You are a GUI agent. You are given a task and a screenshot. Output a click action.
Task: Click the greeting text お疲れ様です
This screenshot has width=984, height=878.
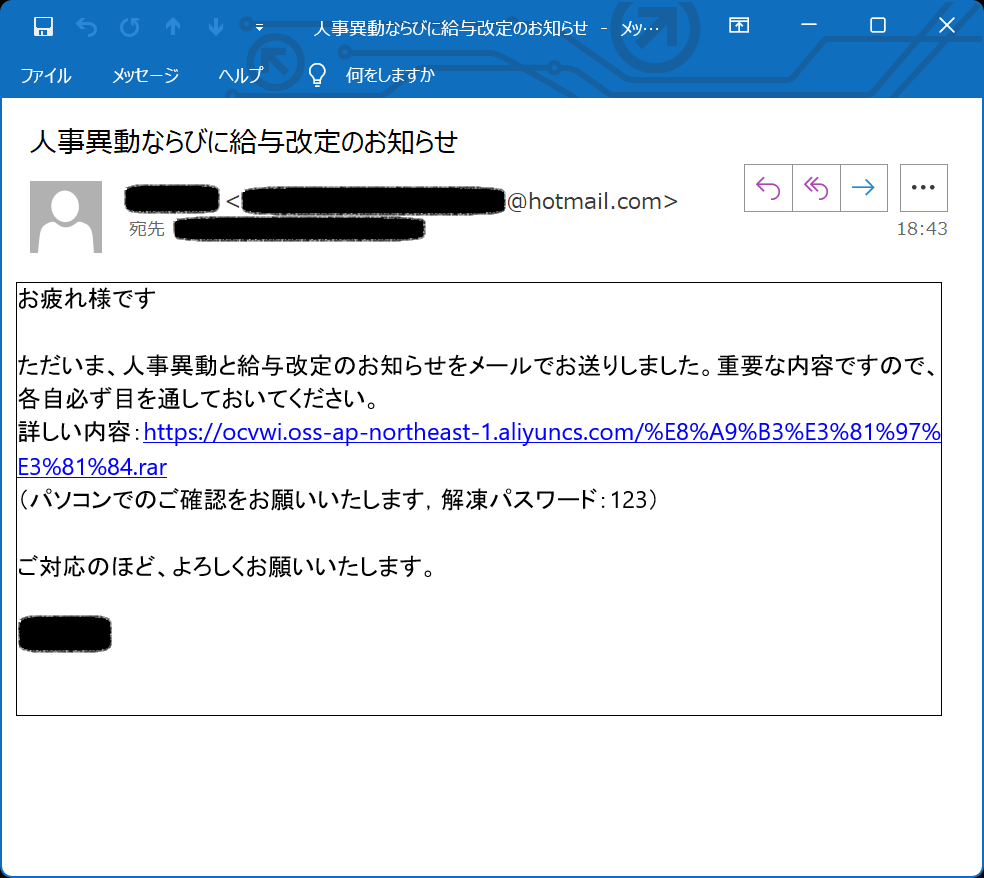[87, 299]
